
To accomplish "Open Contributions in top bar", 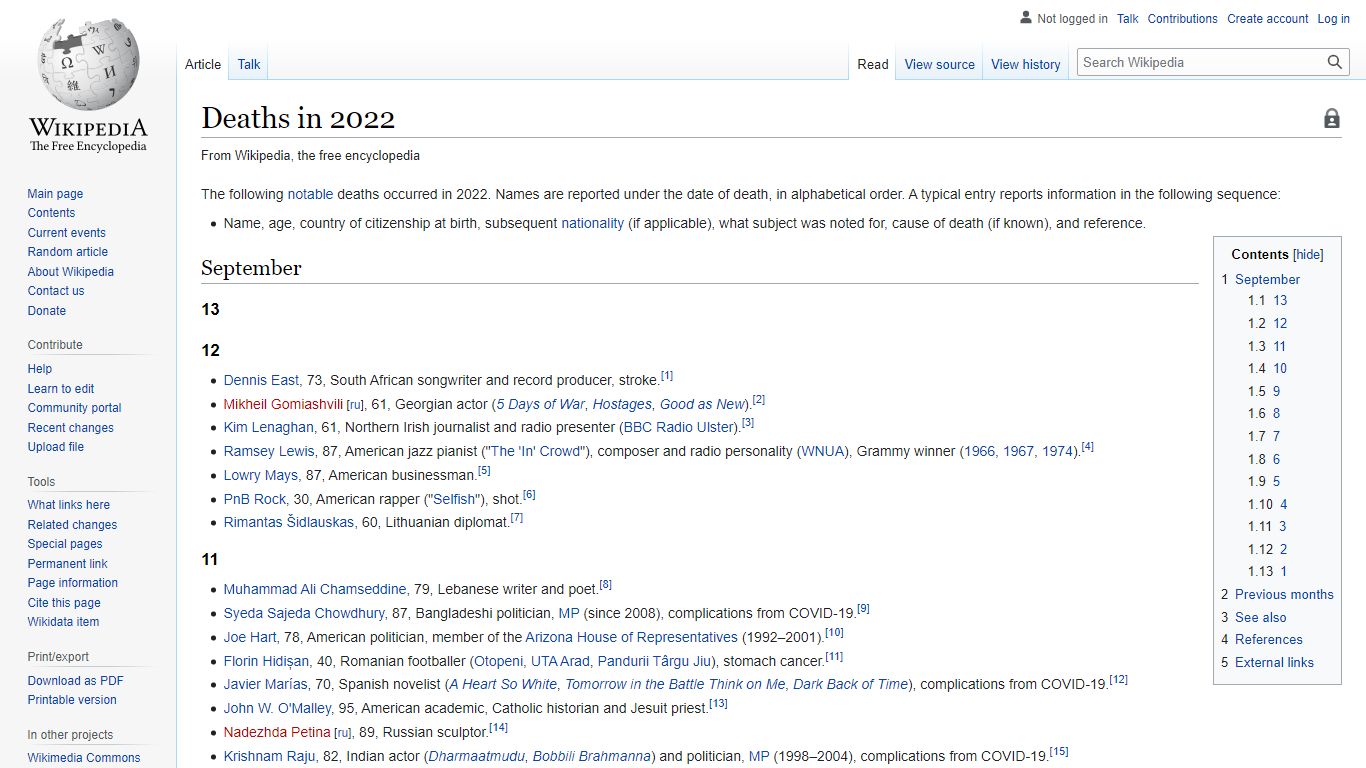I will pyautogui.click(x=1183, y=19).
